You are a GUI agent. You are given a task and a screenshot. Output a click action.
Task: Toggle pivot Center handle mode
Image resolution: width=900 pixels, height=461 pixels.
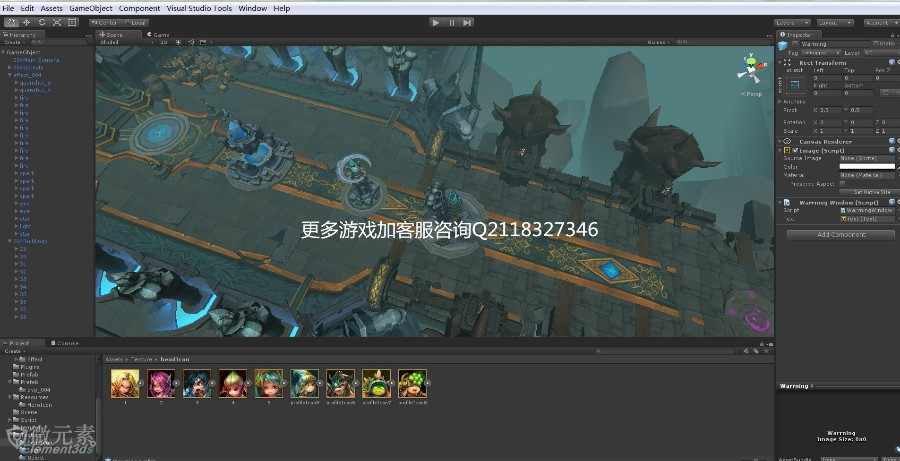pos(104,22)
